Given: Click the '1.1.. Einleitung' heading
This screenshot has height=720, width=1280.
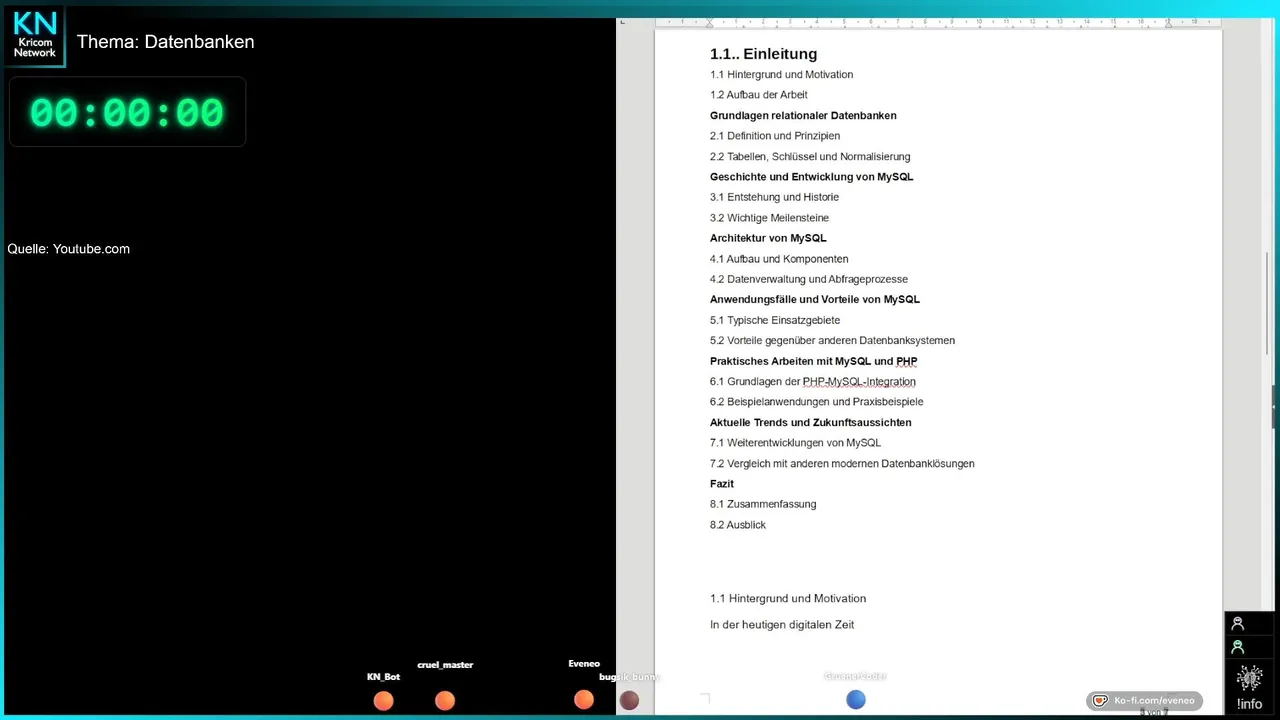Looking at the screenshot, I should point(763,54).
